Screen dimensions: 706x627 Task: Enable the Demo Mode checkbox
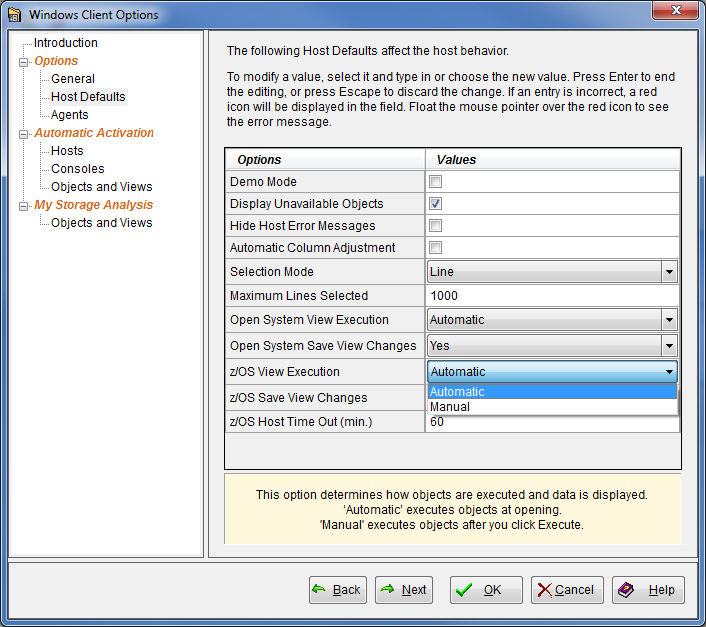pos(435,181)
